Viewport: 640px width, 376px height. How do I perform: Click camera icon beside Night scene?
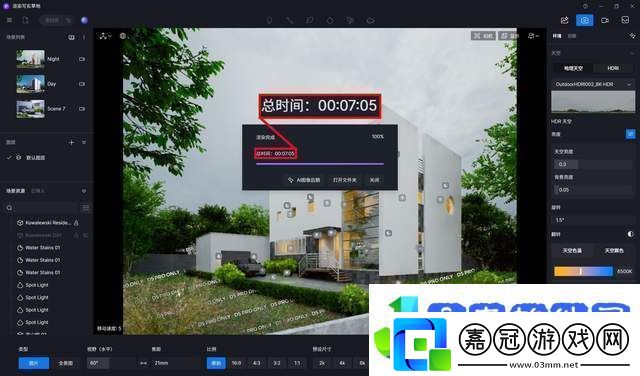click(x=82, y=59)
